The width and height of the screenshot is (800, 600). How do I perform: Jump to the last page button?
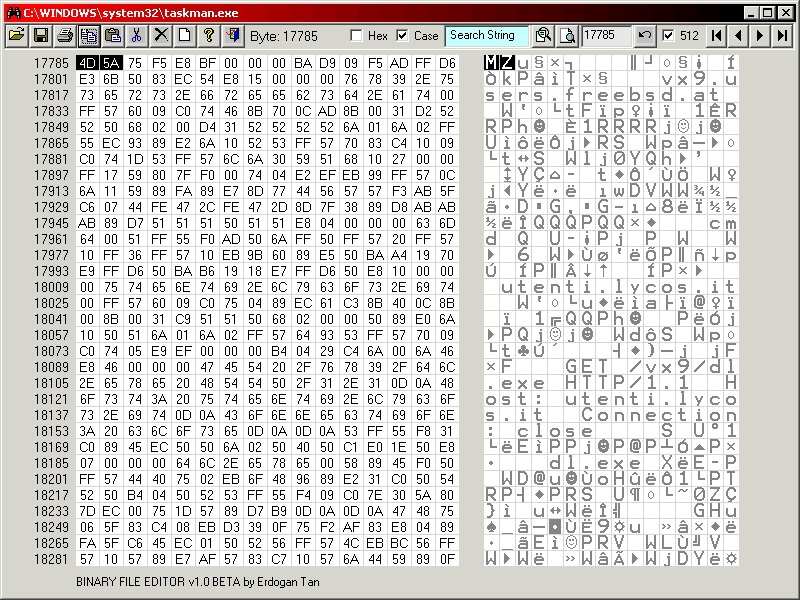point(782,35)
